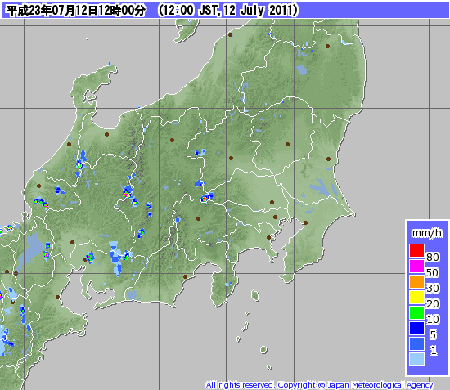The width and height of the screenshot is (450, 390).
Task: Click the Japan Meteorological Agency copyright notice
Action: [320, 385]
